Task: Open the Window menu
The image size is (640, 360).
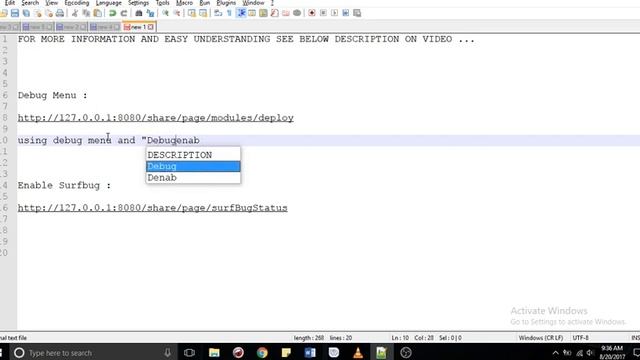Action: tap(253, 3)
